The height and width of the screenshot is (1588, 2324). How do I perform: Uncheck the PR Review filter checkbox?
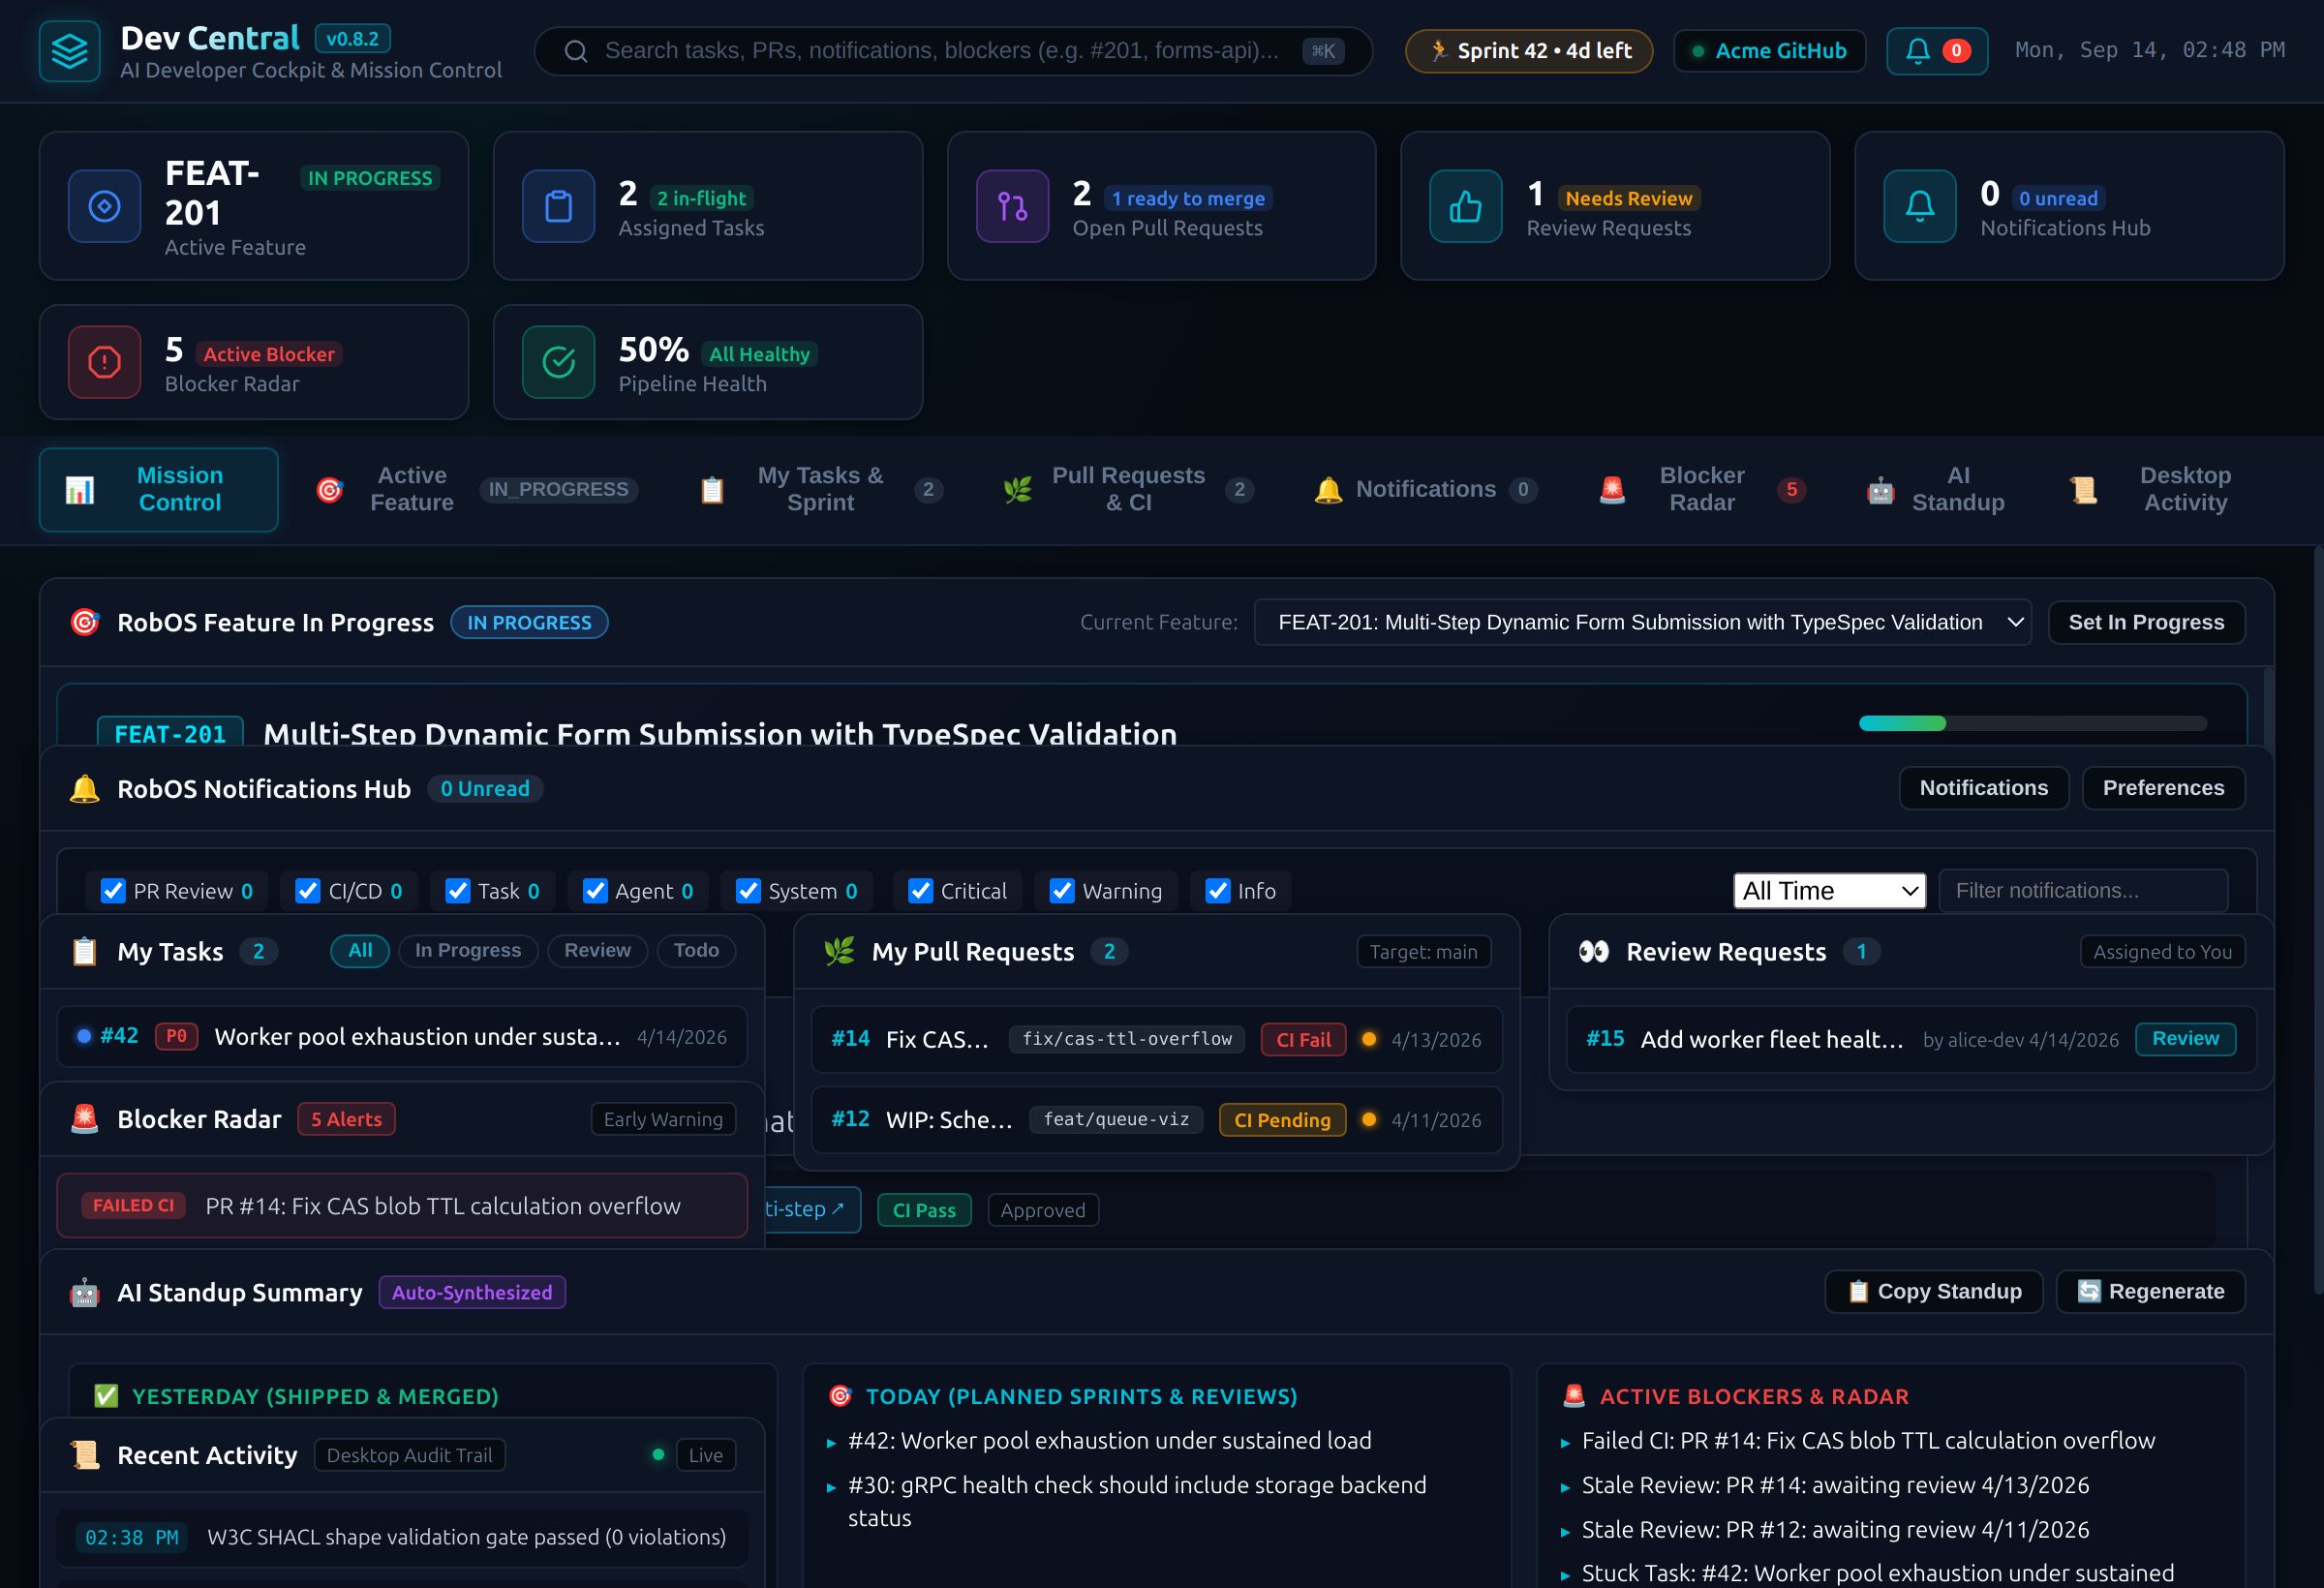coord(113,890)
